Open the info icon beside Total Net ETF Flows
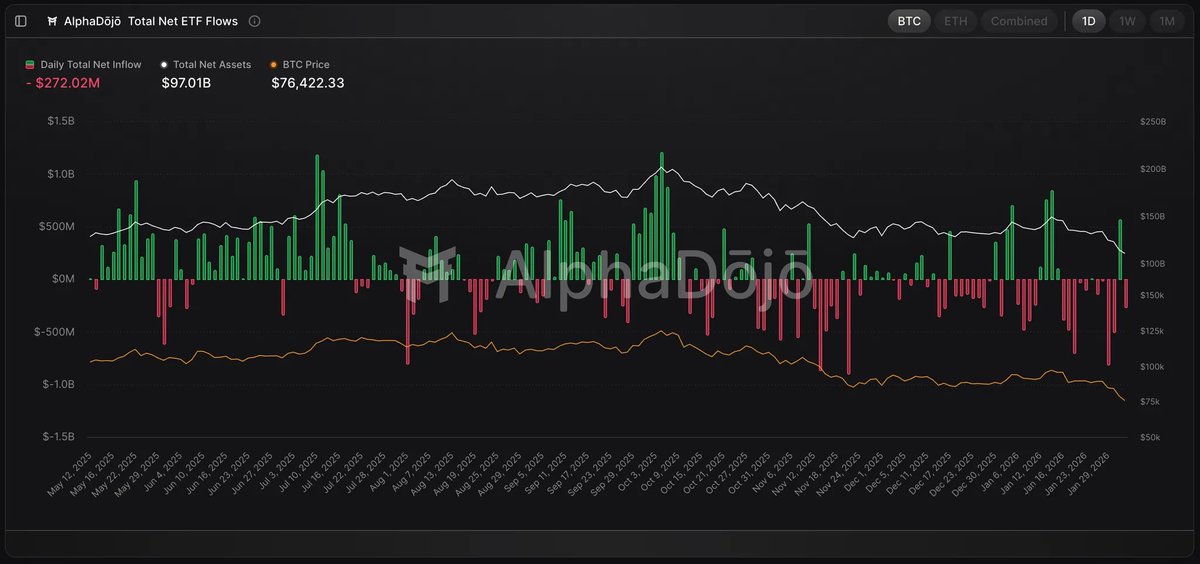 tap(254, 21)
